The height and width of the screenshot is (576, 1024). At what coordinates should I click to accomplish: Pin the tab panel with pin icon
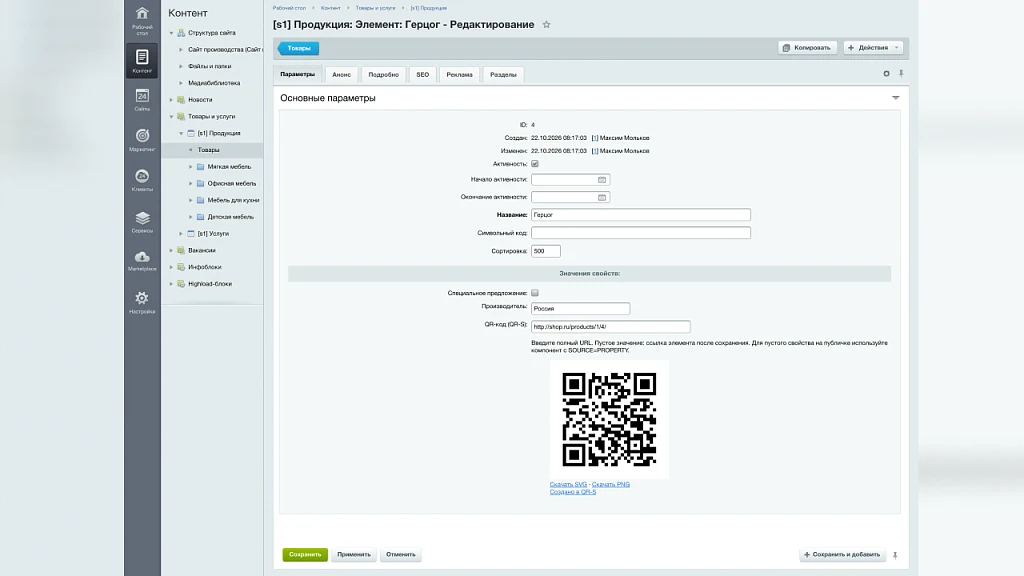point(901,74)
